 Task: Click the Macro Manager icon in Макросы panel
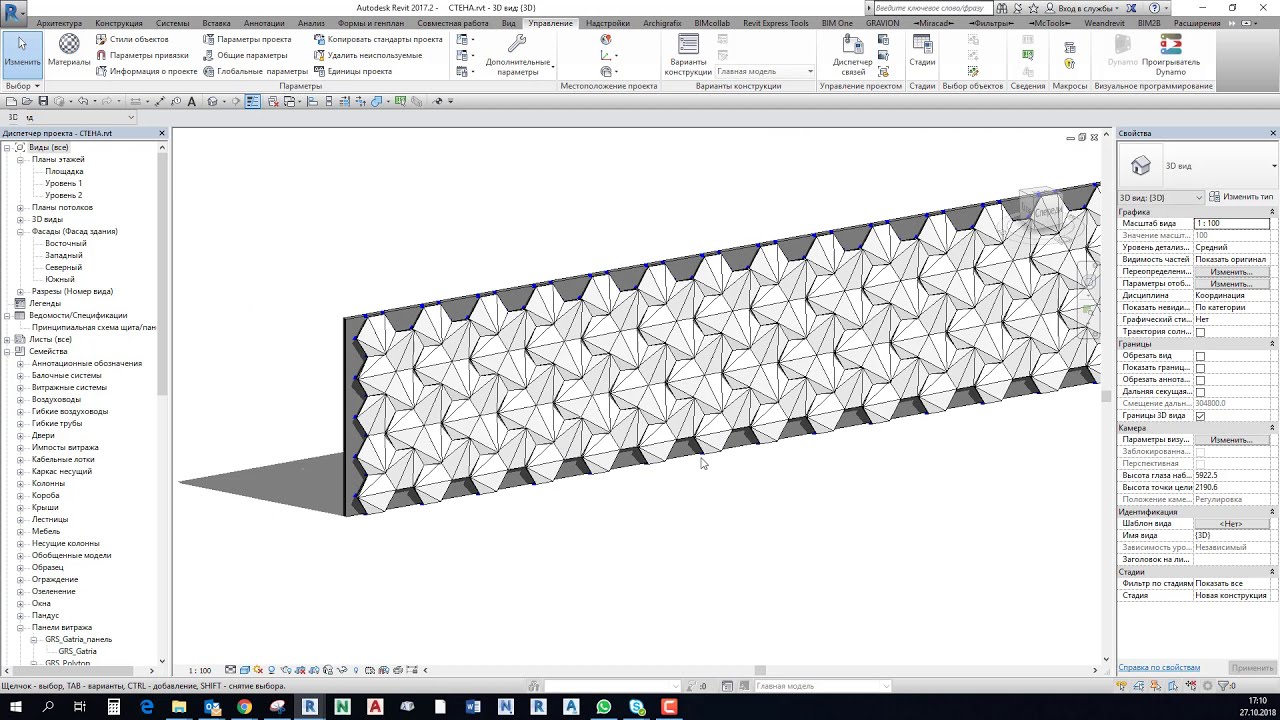[x=1070, y=47]
